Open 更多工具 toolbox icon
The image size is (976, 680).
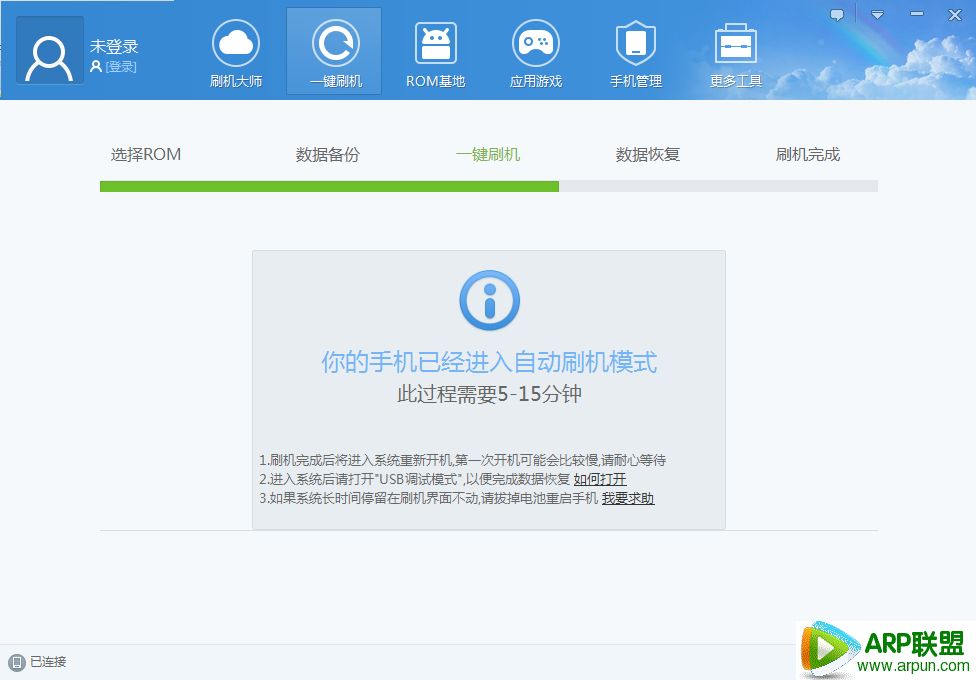tap(736, 44)
